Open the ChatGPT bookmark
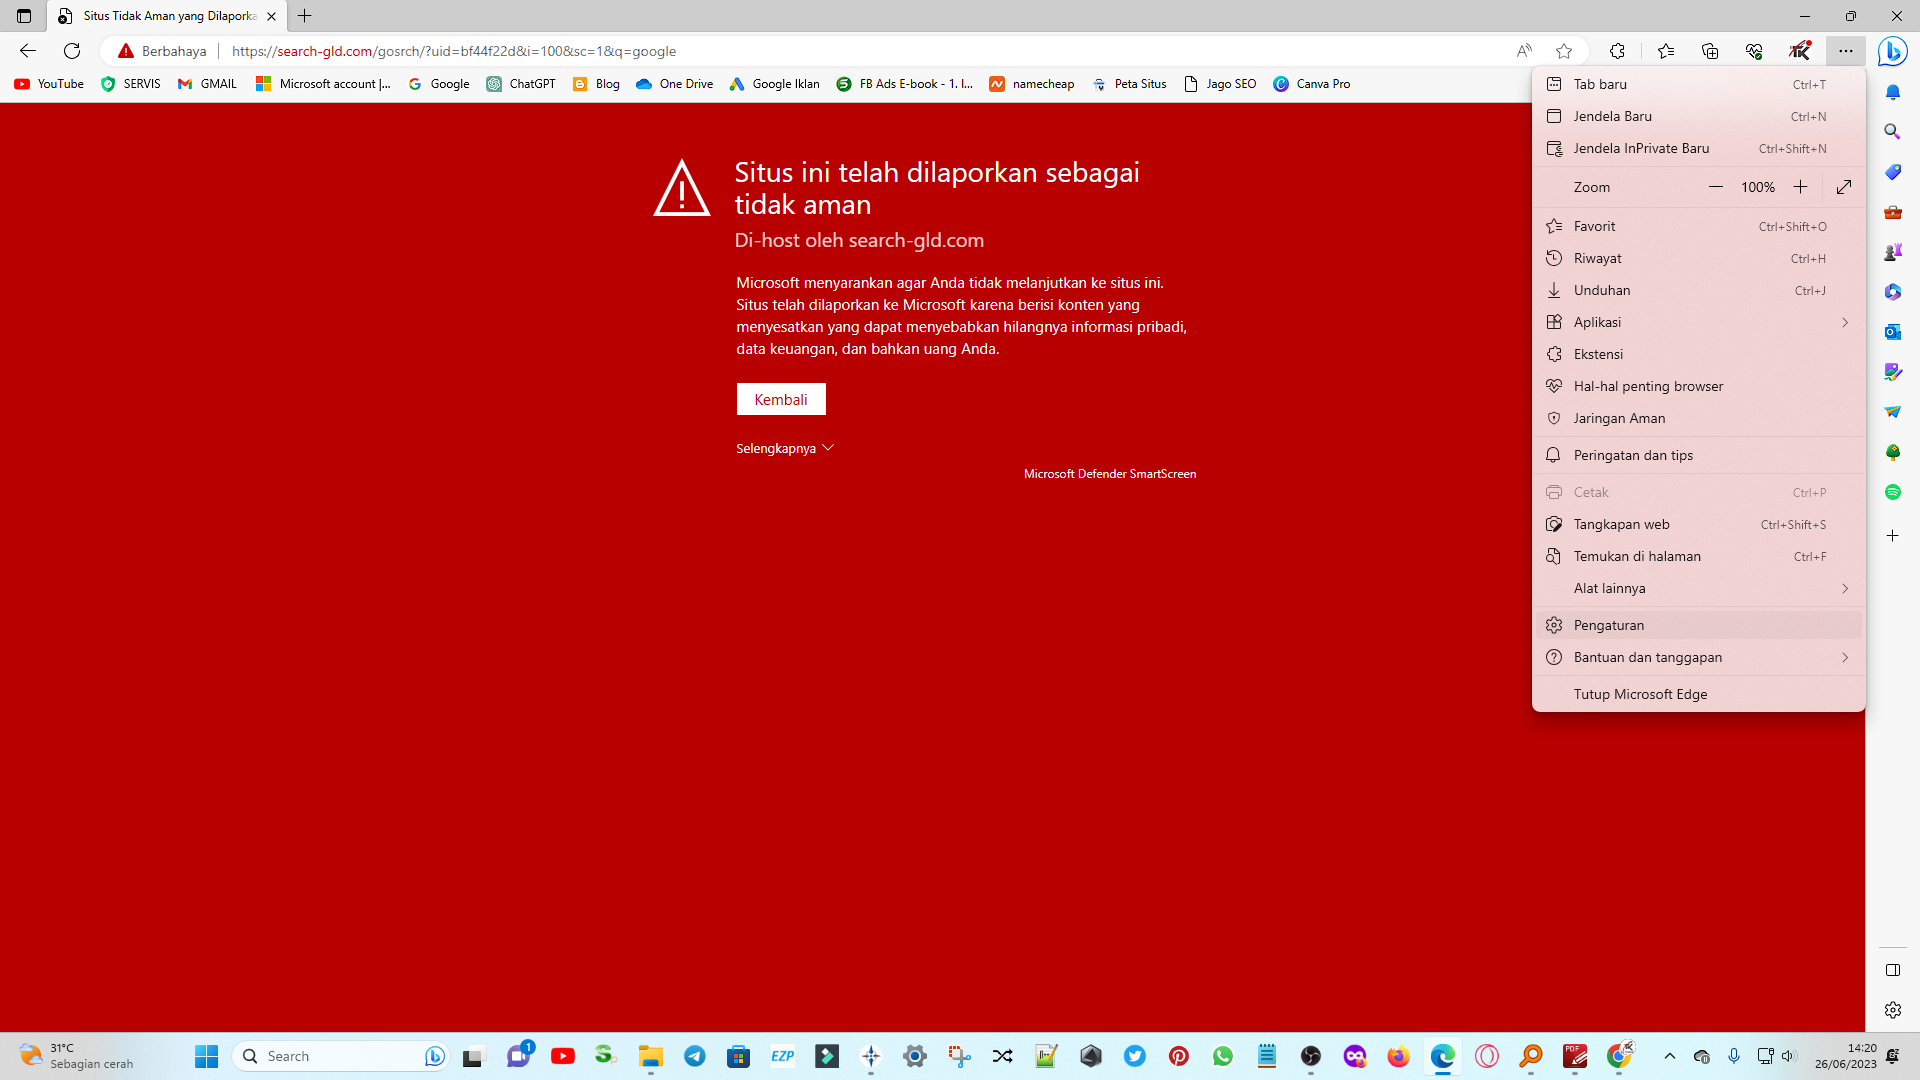The width and height of the screenshot is (1920, 1080). click(x=521, y=84)
